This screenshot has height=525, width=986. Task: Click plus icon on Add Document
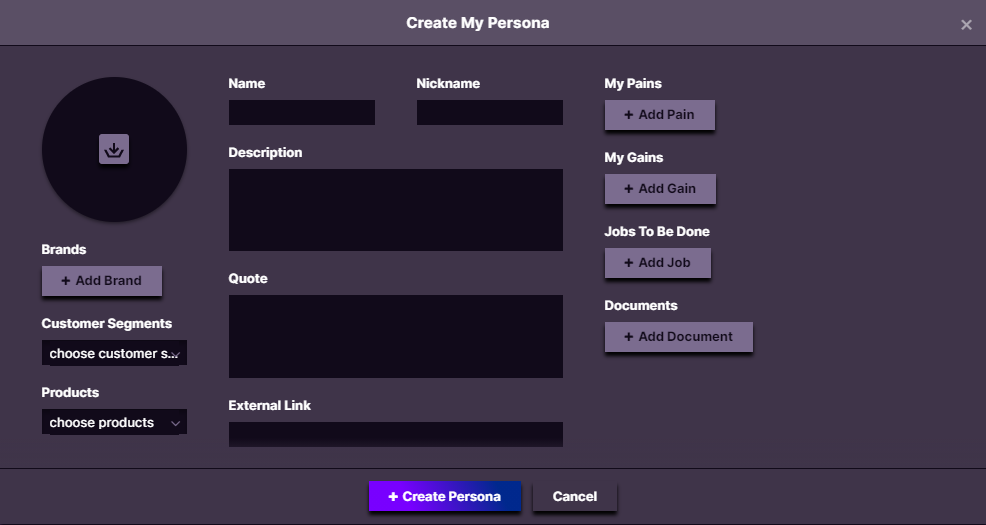click(x=628, y=337)
